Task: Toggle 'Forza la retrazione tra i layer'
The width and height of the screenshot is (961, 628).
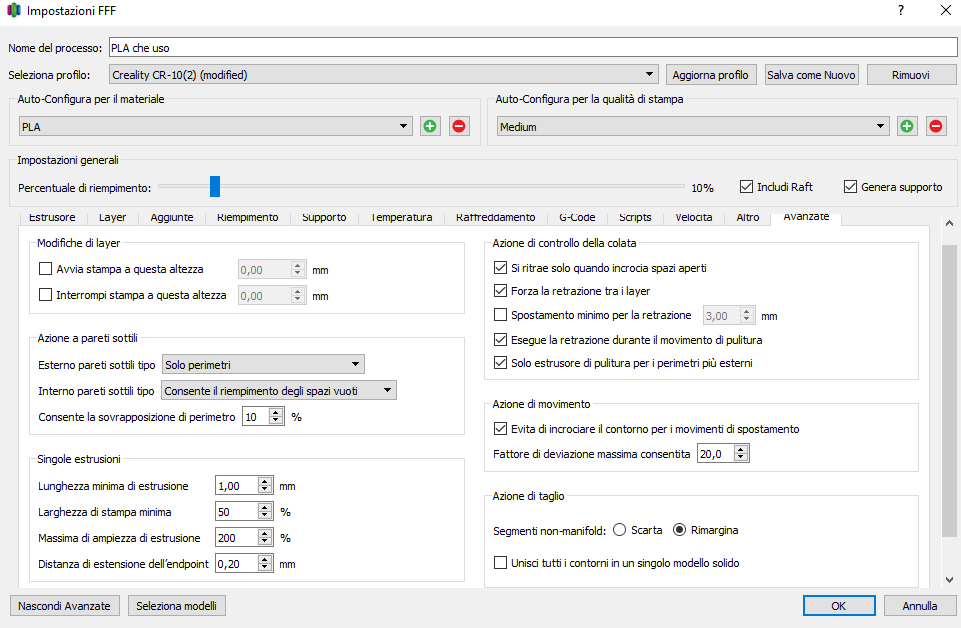Action: pyautogui.click(x=501, y=292)
